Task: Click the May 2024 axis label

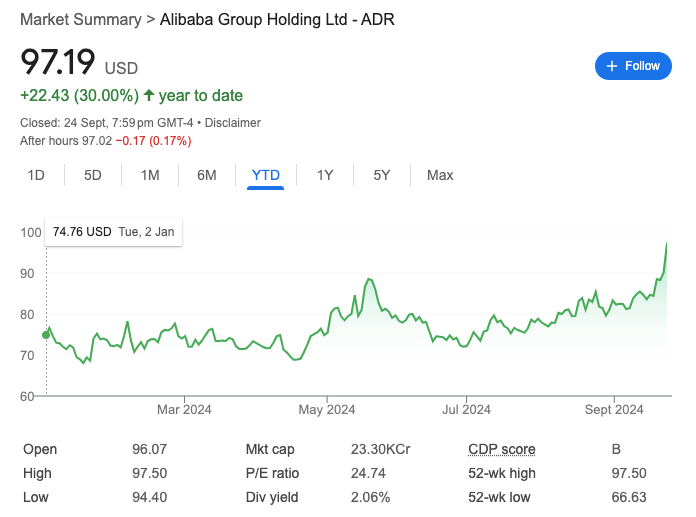Action: click(327, 409)
